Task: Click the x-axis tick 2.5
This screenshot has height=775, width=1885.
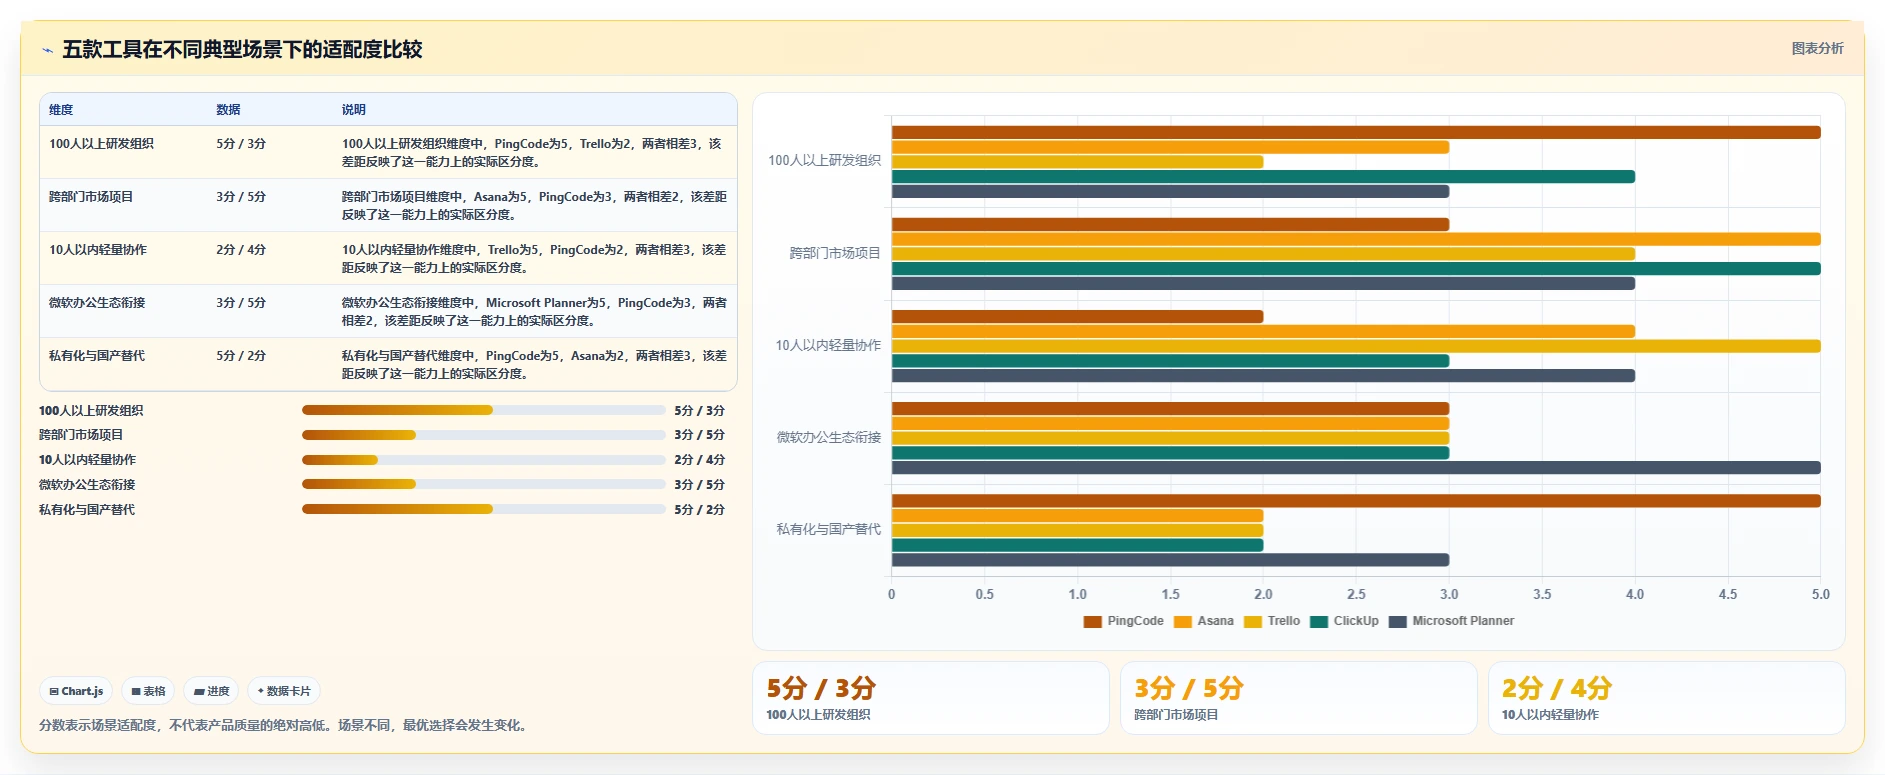Action: [x=1356, y=594]
